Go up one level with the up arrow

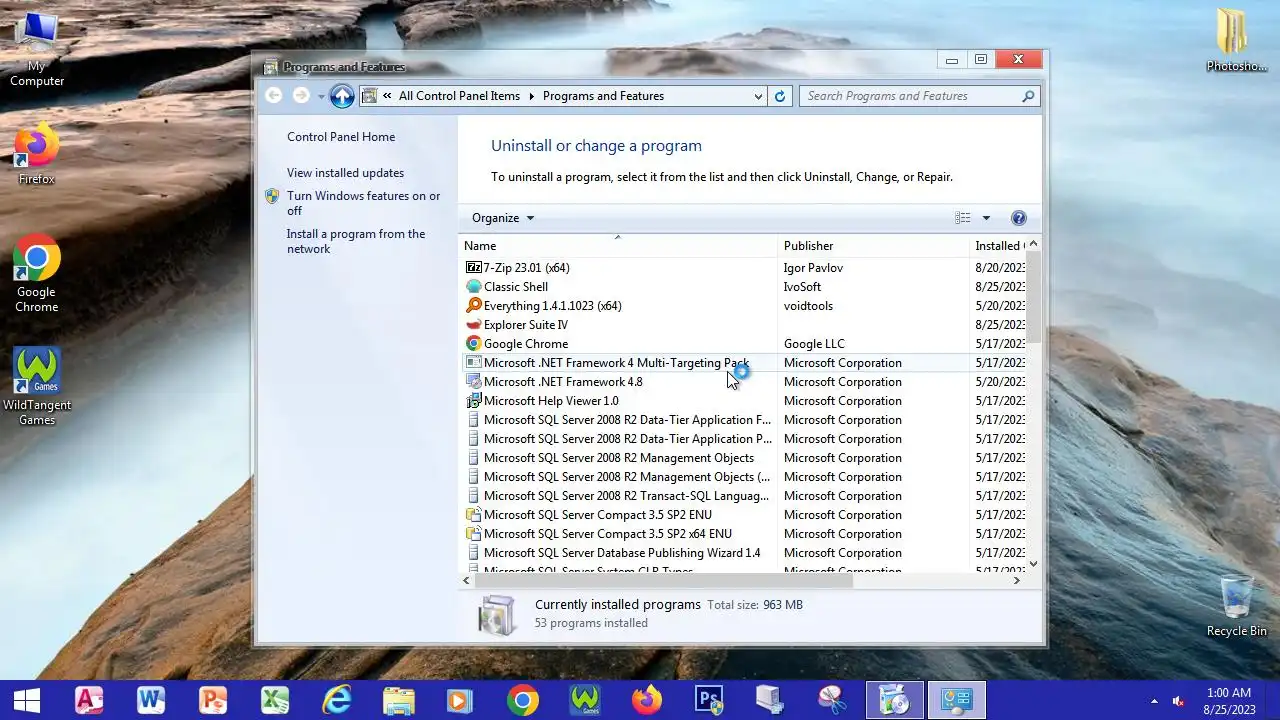342,96
